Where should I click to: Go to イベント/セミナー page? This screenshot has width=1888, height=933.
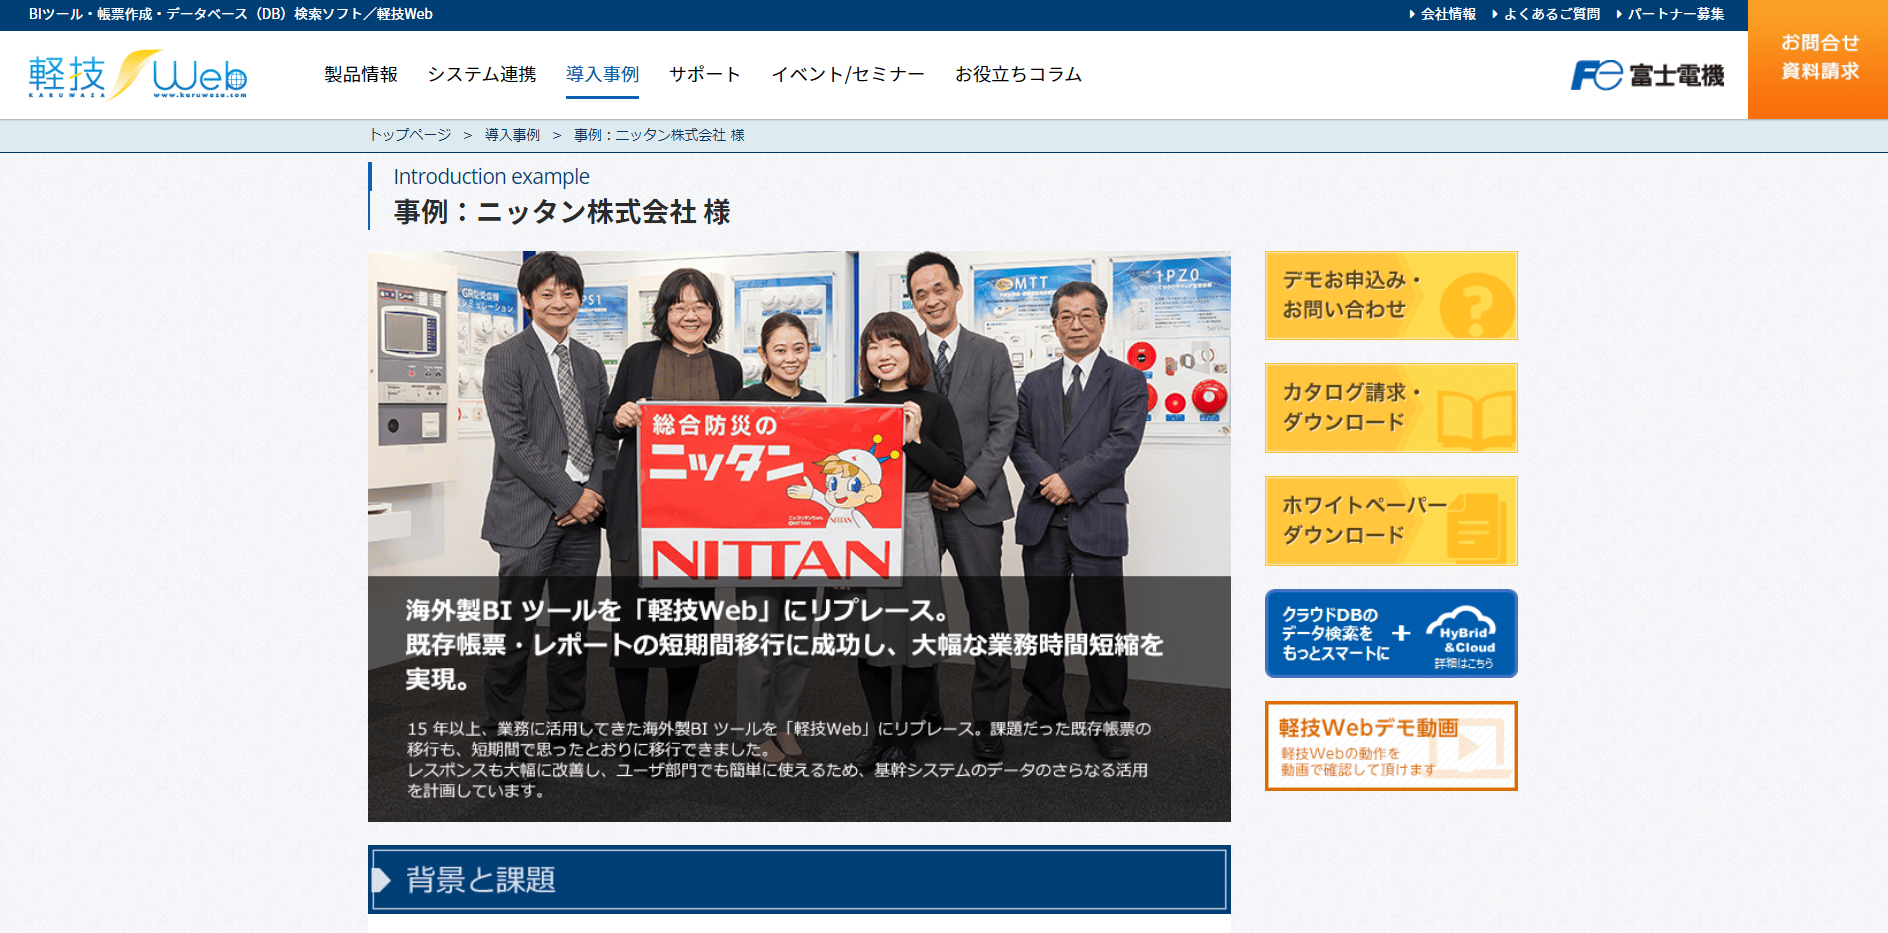[x=848, y=74]
